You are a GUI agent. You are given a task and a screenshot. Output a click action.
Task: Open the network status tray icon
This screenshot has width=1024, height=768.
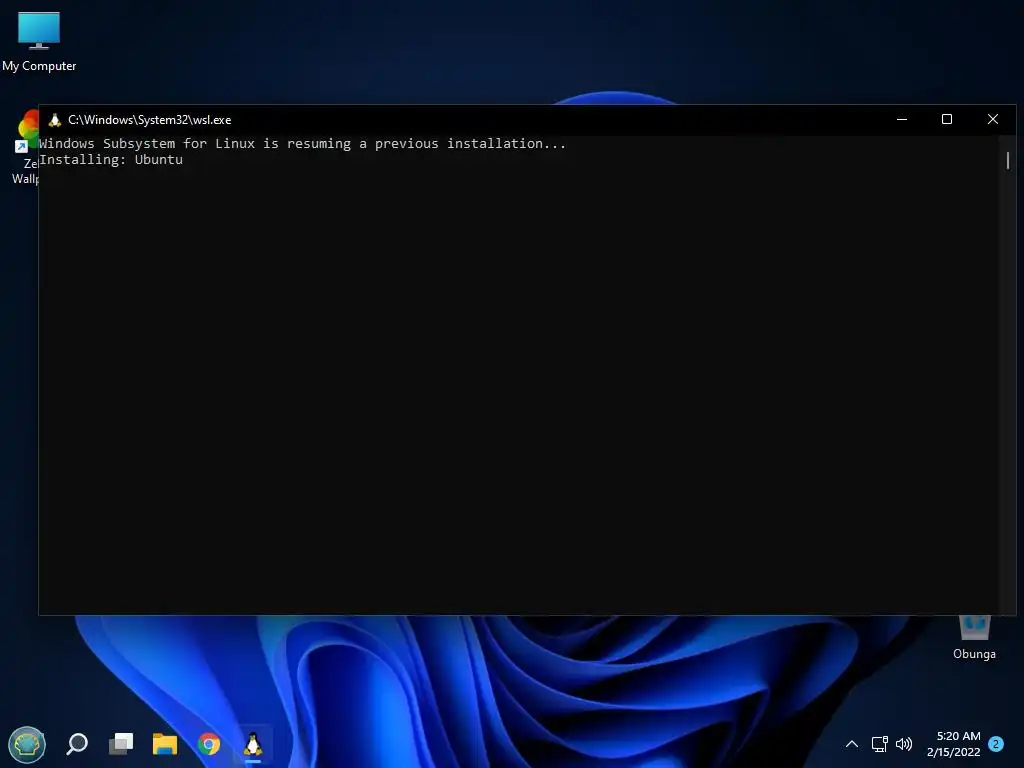tap(879, 744)
